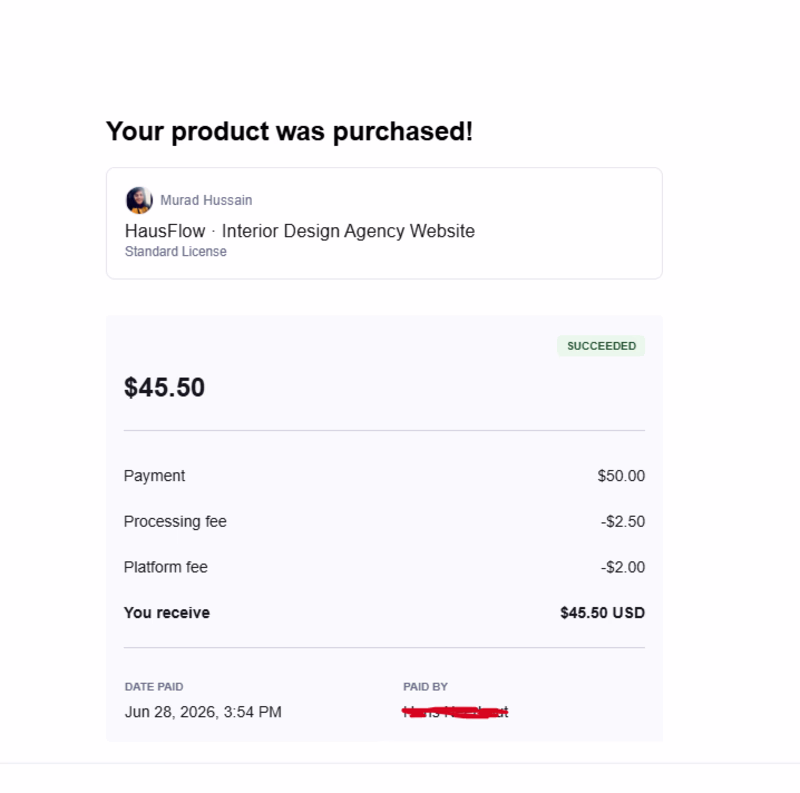The width and height of the screenshot is (800, 793).
Task: Click the Your product was purchased heading
Action: point(289,131)
